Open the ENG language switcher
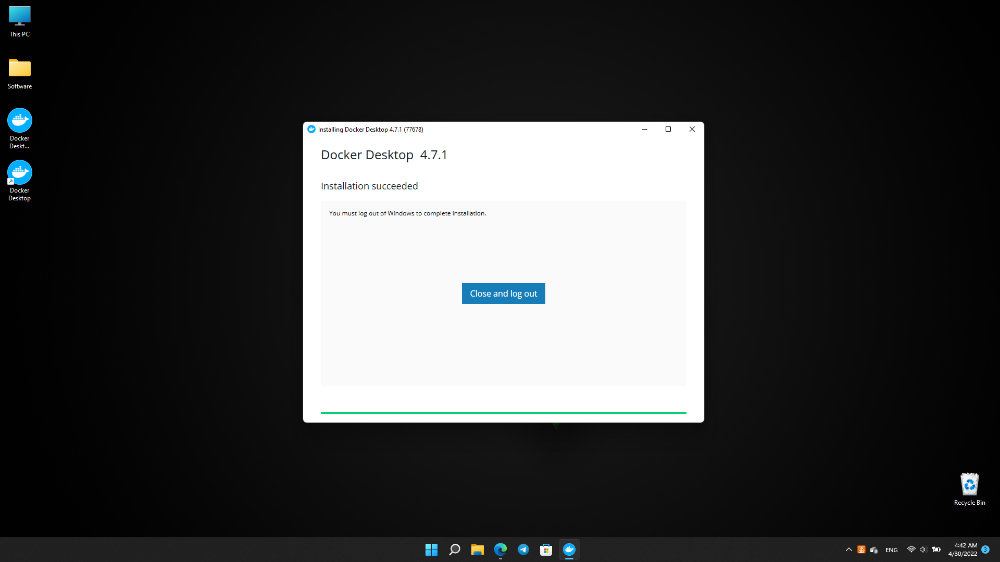Screen dimensions: 1000x562 (892, 550)
